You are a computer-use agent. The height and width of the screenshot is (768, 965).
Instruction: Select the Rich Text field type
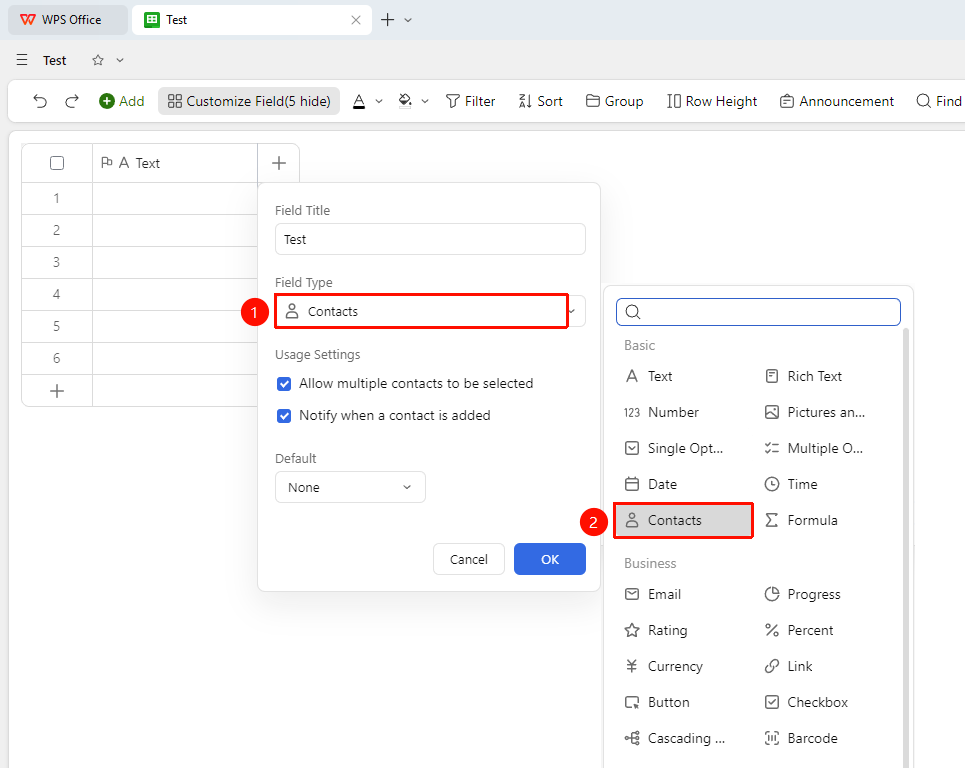(x=803, y=377)
